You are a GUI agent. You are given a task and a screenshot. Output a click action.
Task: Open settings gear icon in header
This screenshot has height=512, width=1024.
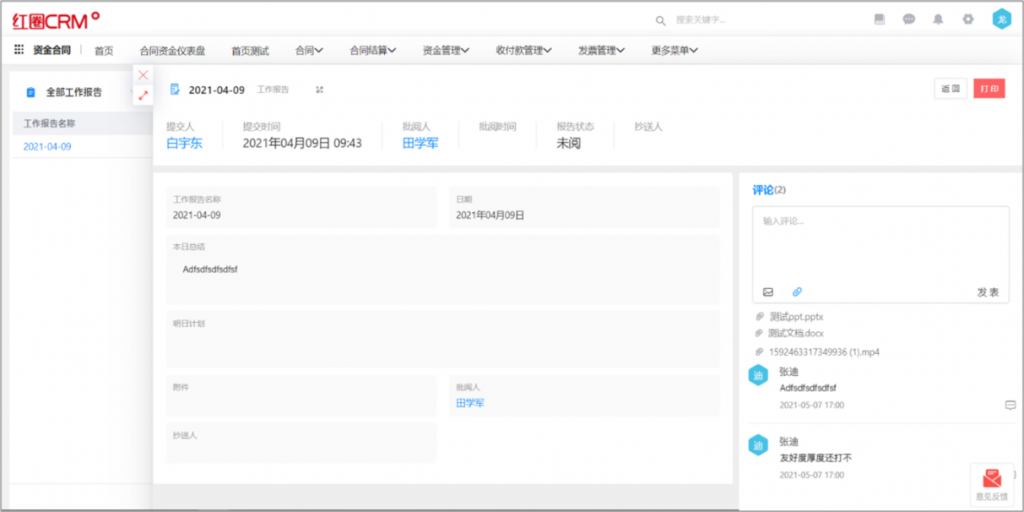967,19
